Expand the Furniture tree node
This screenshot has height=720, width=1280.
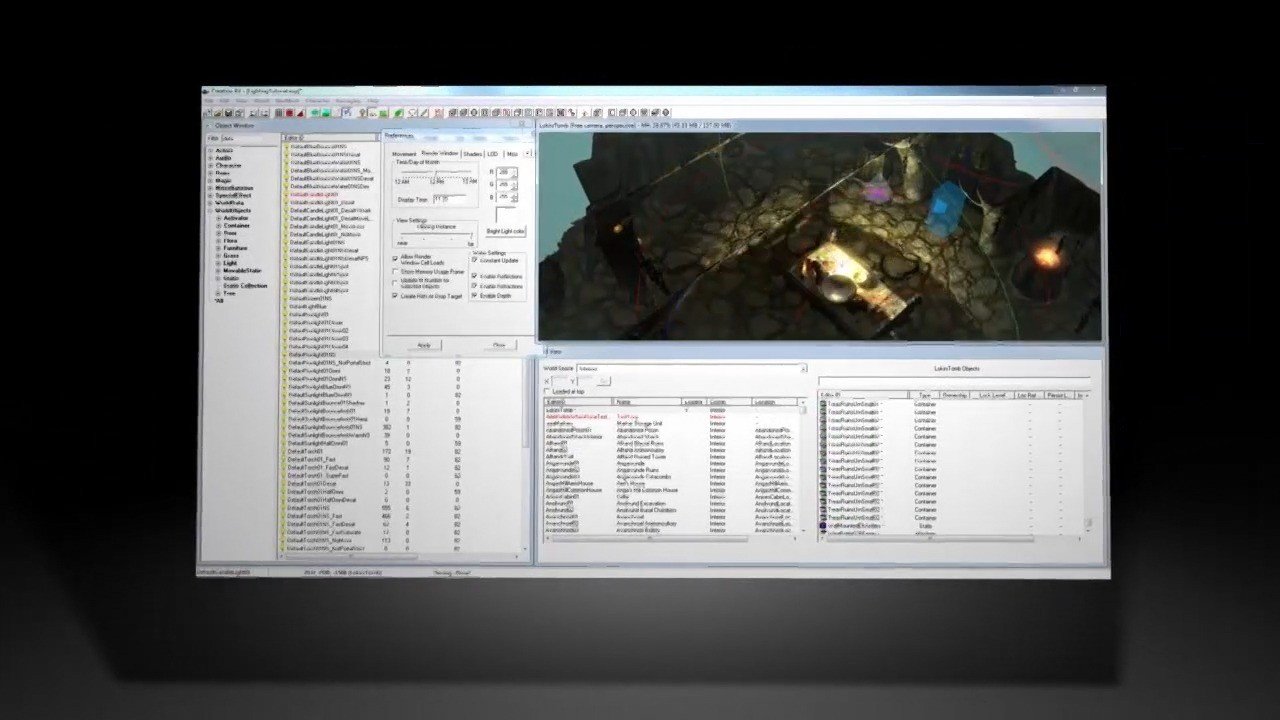click(x=219, y=247)
